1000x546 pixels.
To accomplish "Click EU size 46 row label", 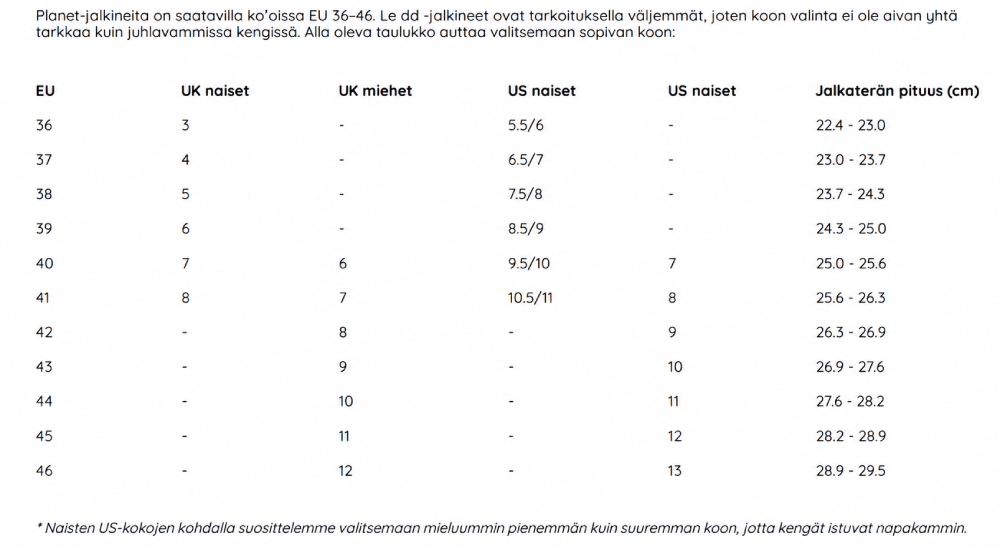I will pyautogui.click(x=45, y=471).
